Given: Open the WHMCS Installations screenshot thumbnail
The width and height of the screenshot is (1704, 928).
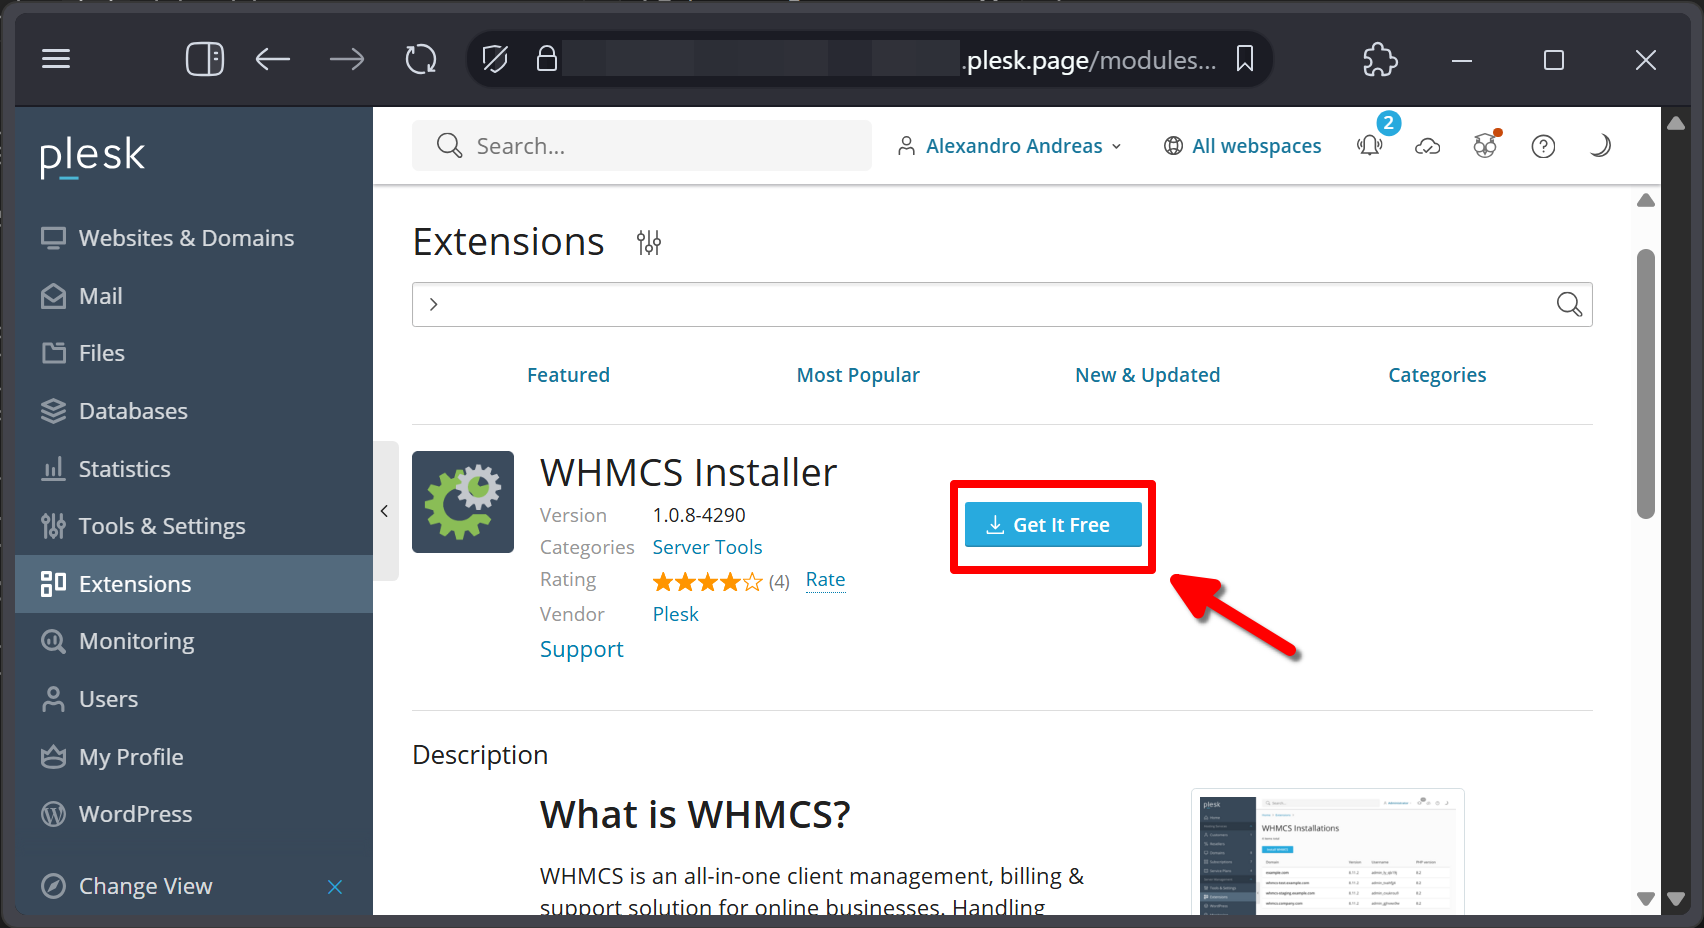Looking at the screenshot, I should coord(1328,852).
